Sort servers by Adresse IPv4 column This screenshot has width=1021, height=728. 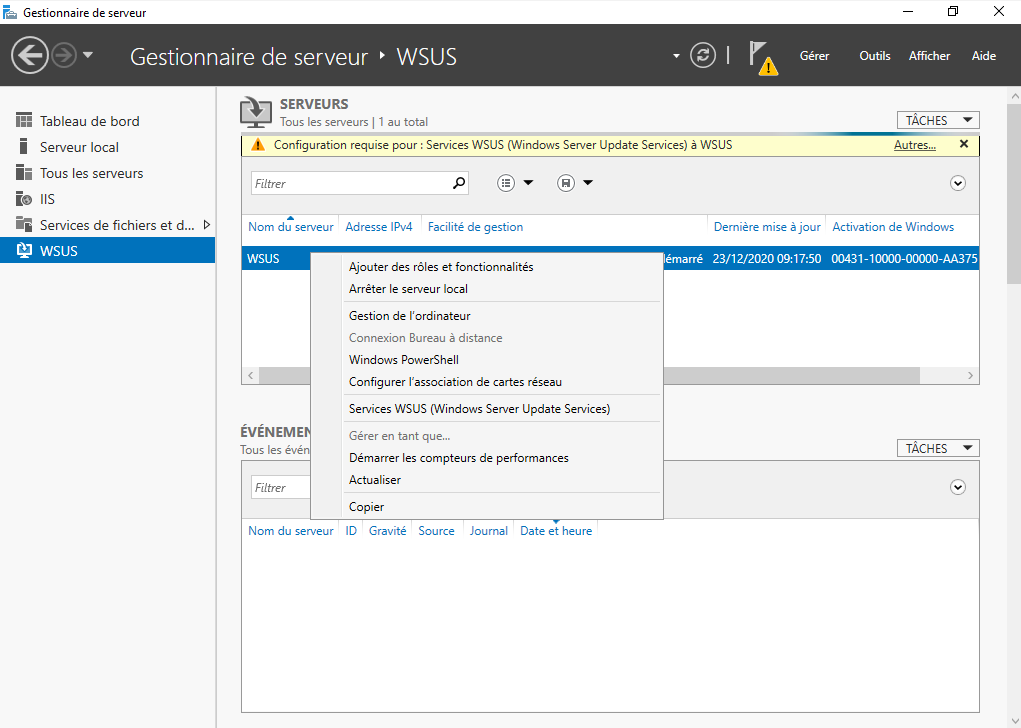click(x=379, y=227)
